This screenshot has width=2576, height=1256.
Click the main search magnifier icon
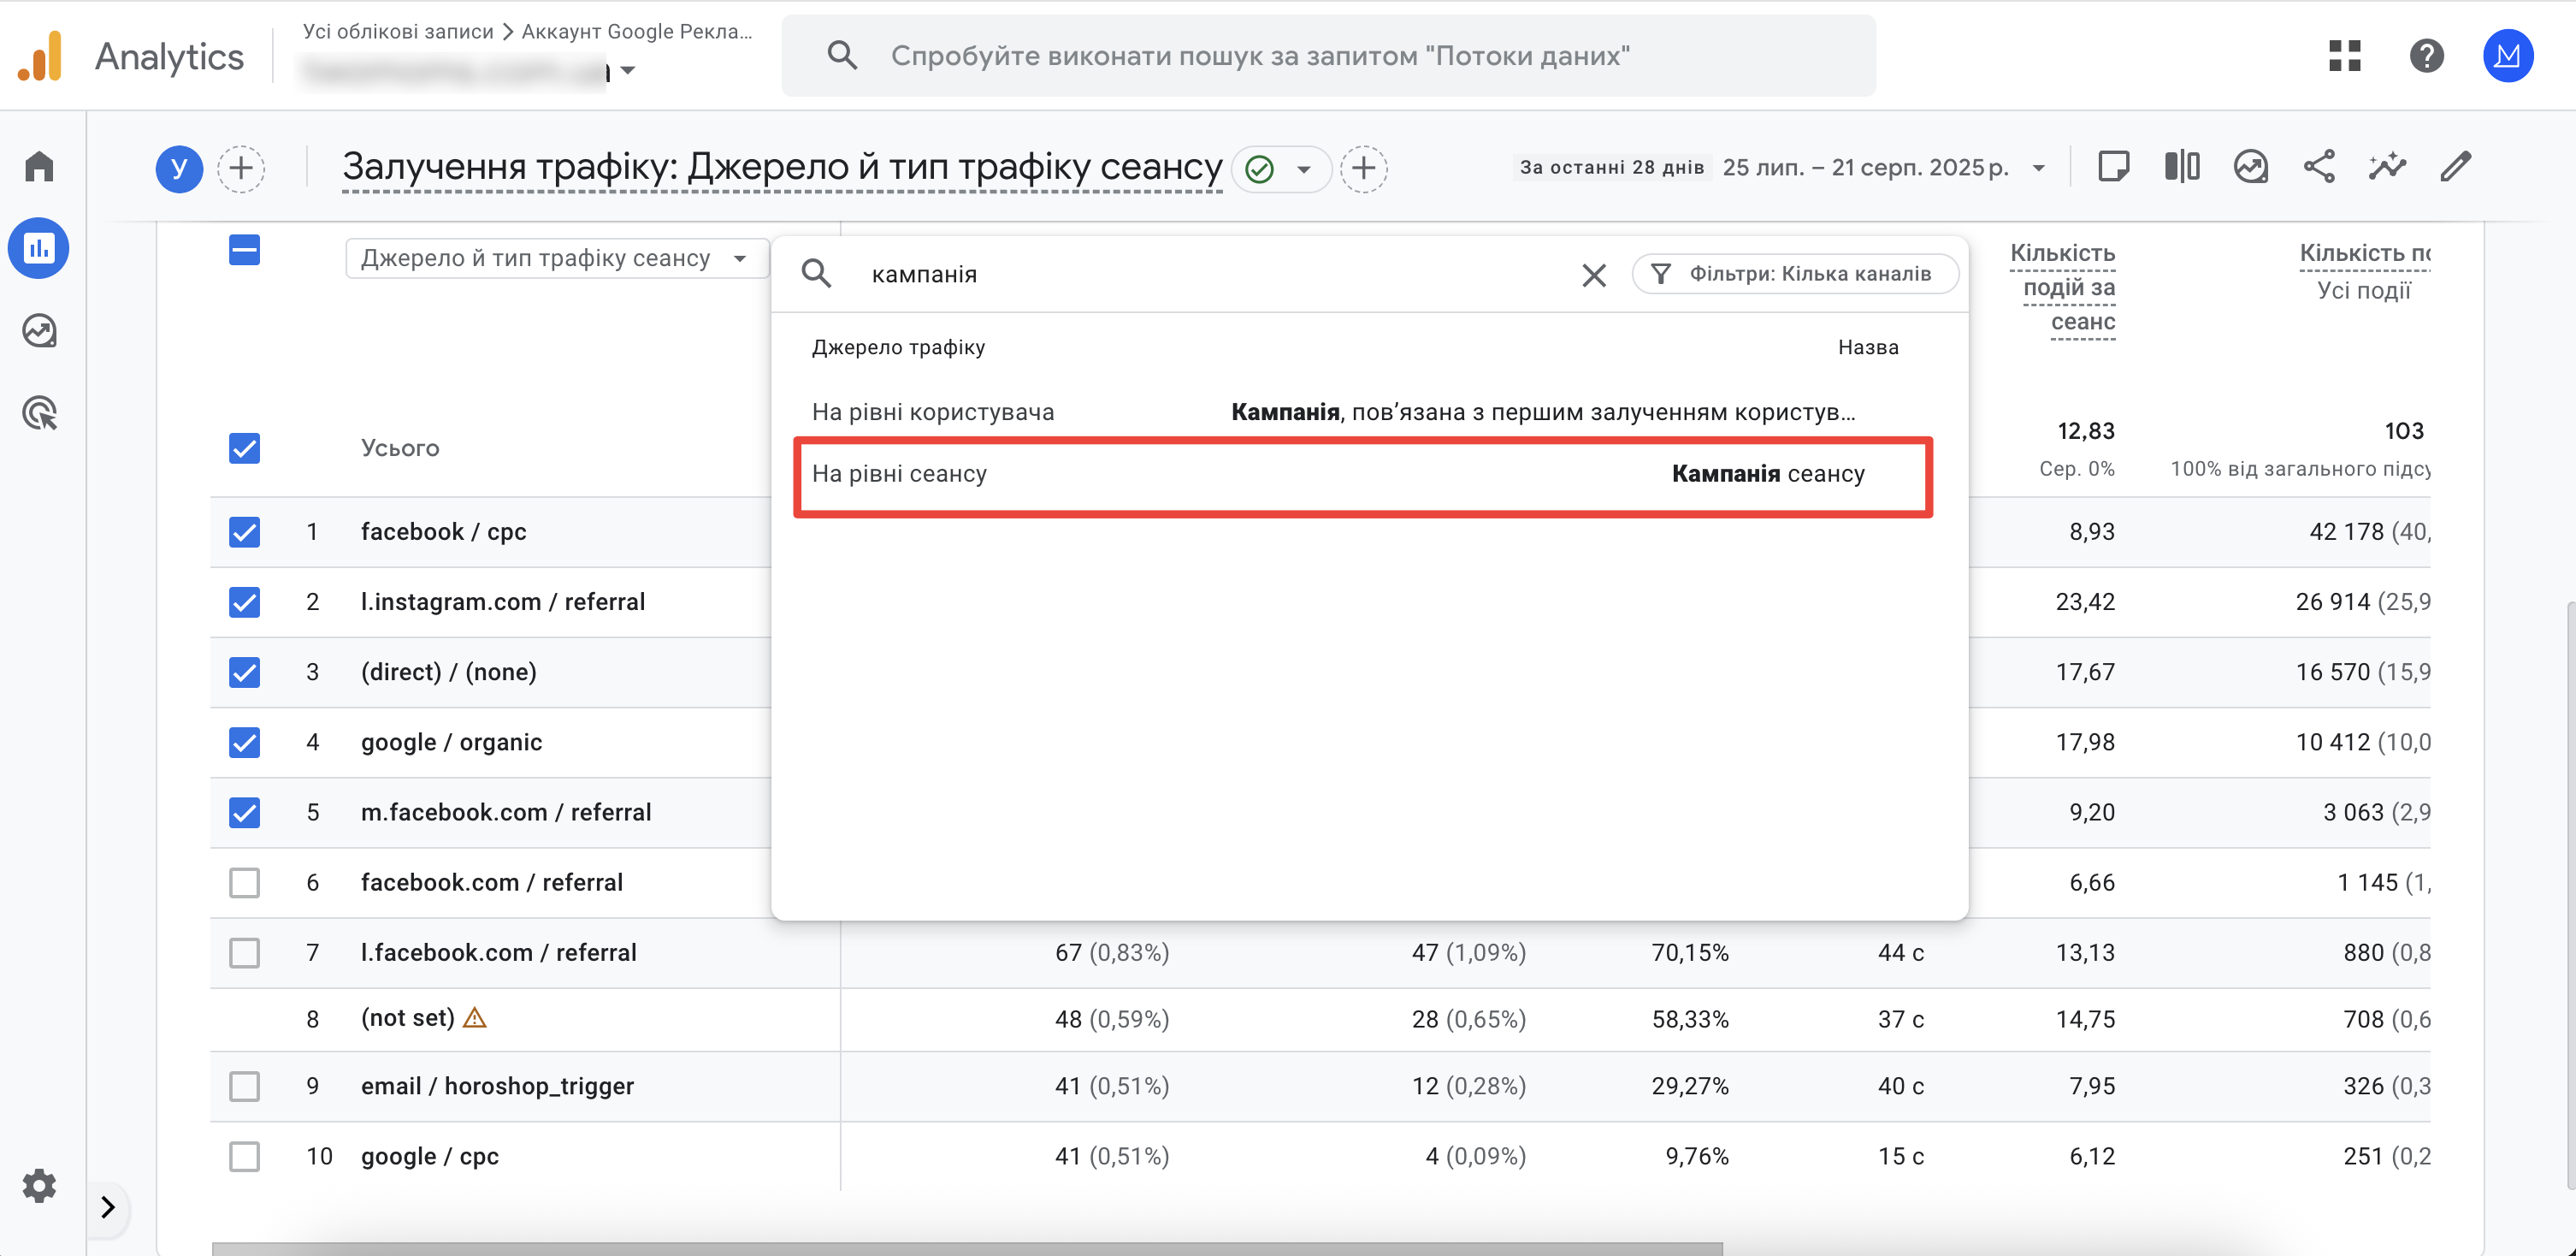pos(842,56)
